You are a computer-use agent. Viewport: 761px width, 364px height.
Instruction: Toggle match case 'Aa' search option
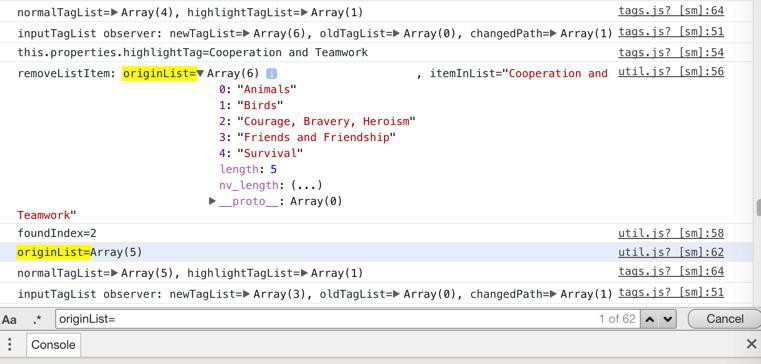coord(9,319)
